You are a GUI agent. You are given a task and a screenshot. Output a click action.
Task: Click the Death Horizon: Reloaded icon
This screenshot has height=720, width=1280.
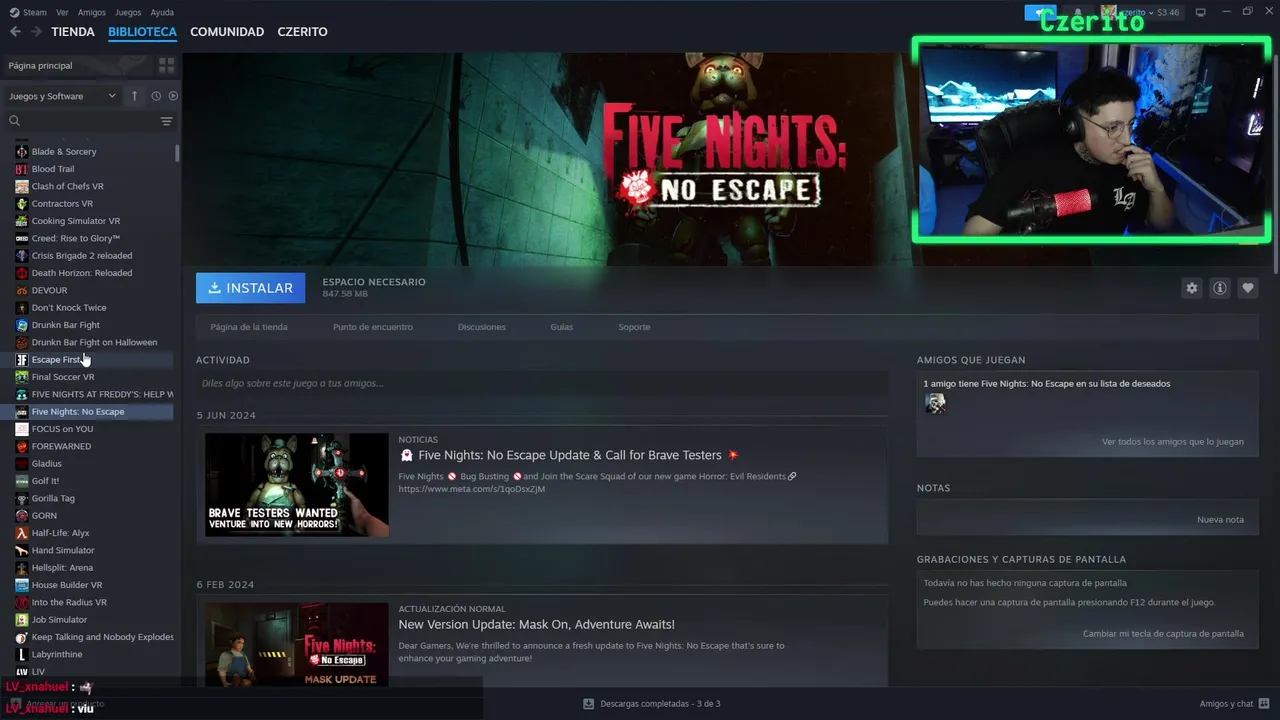coord(22,273)
